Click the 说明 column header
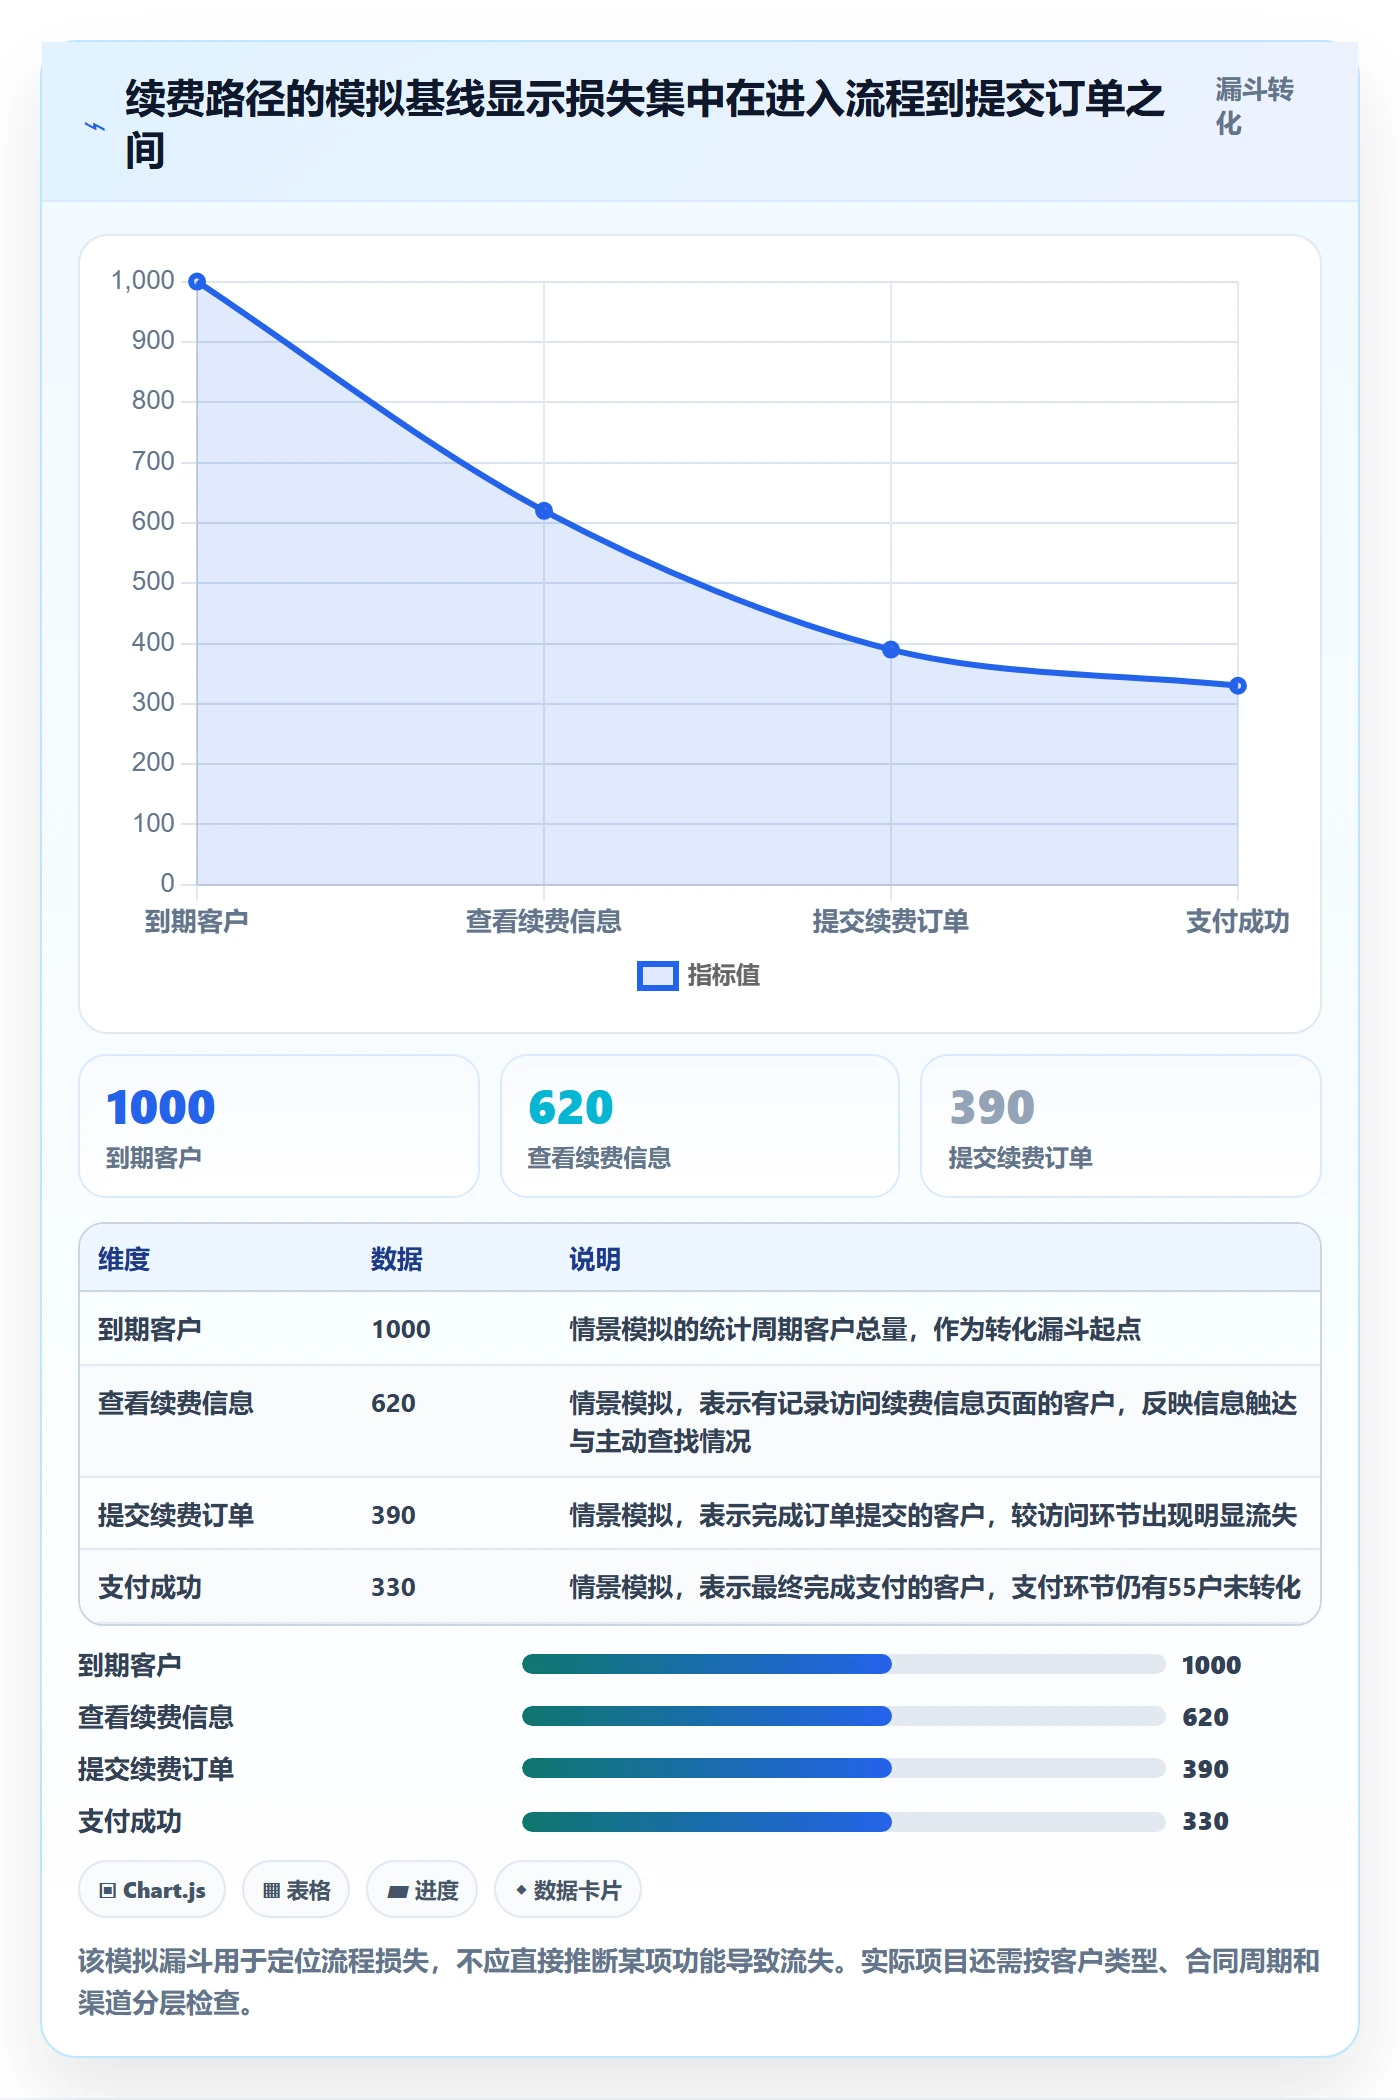The width and height of the screenshot is (1400, 2100). tap(595, 1259)
